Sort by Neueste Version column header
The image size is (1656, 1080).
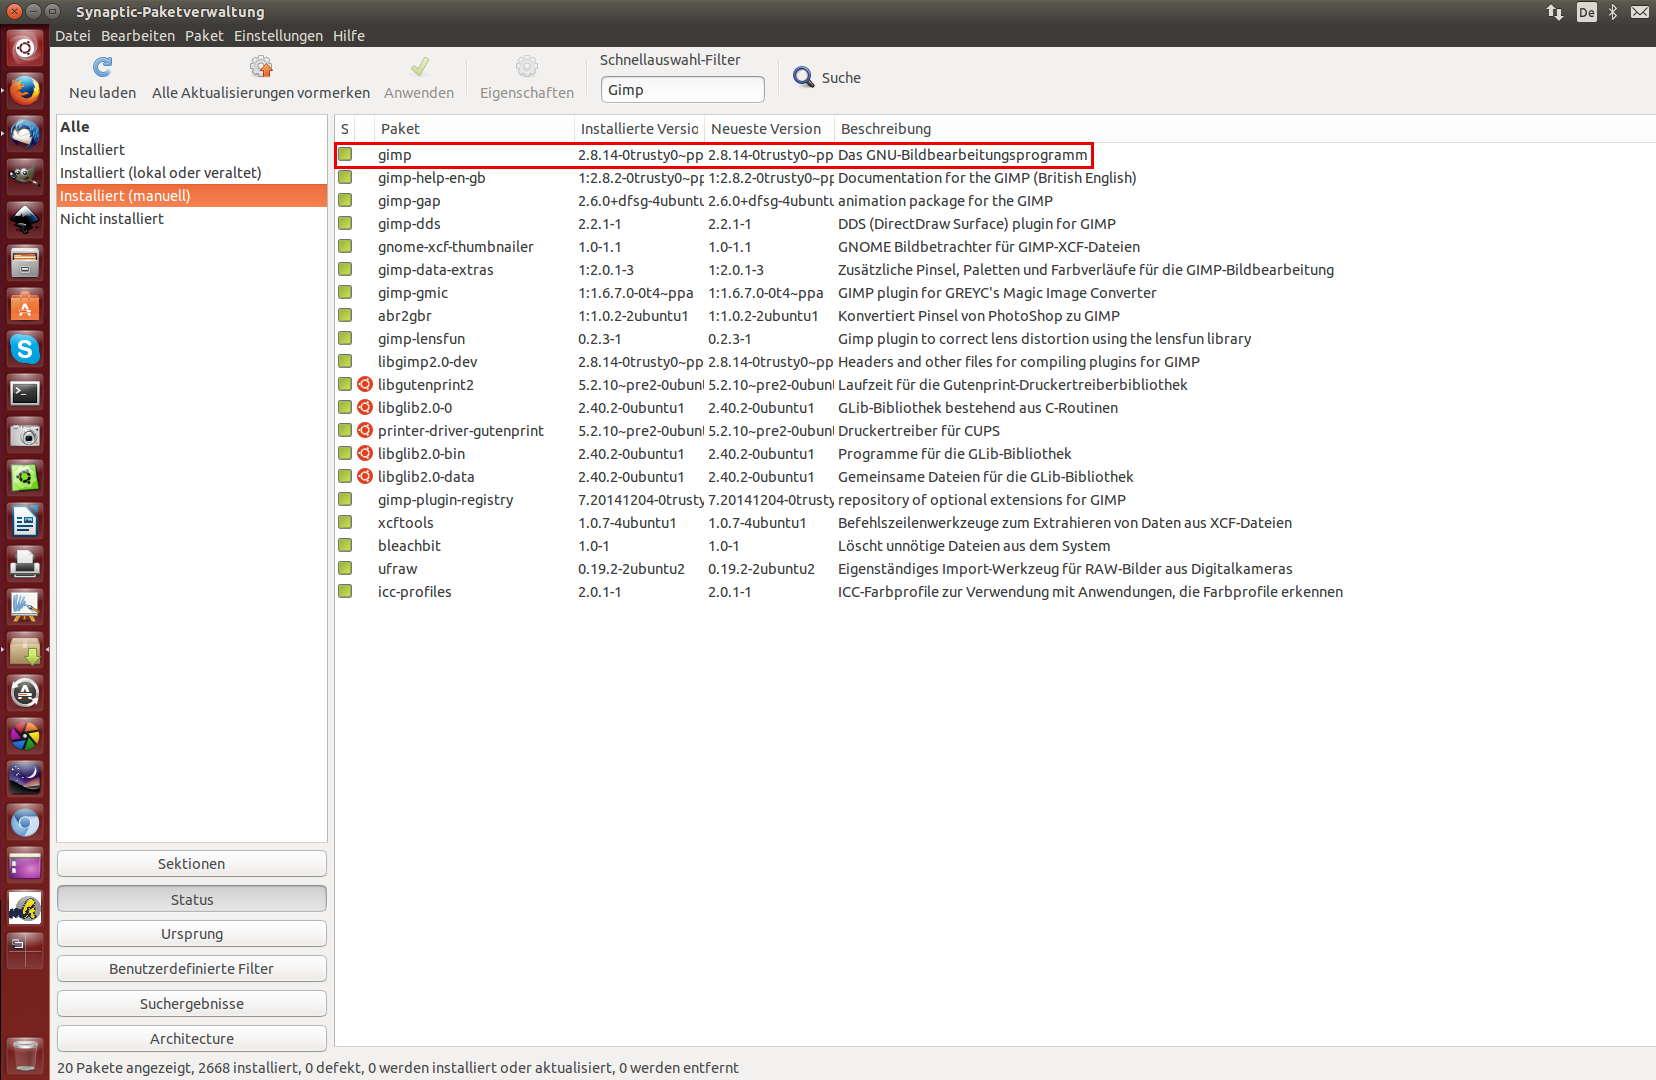point(766,129)
